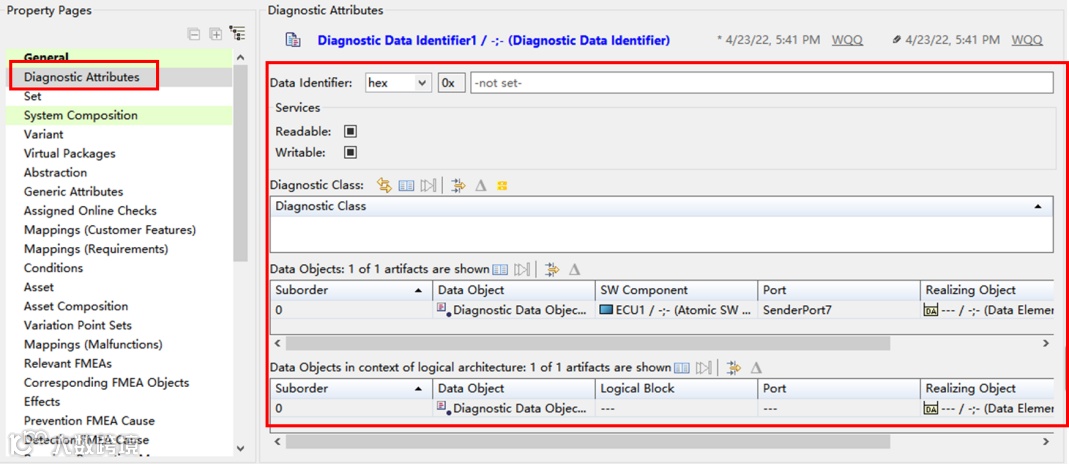
Task: Select the Diagnostic Attributes property page
Action: [81, 77]
